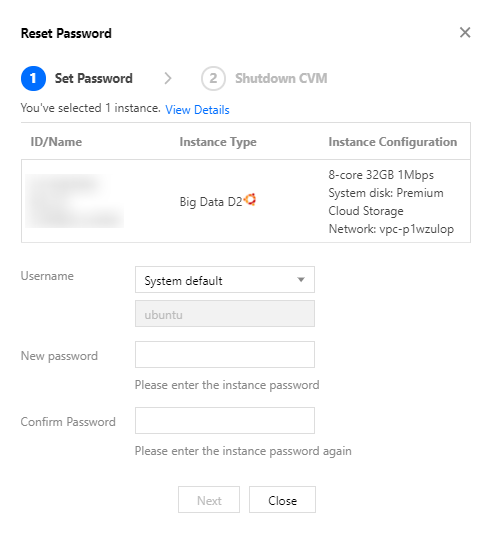Click the Instance Configuration column header
Viewport: 490px width, 535px height.
tap(393, 142)
